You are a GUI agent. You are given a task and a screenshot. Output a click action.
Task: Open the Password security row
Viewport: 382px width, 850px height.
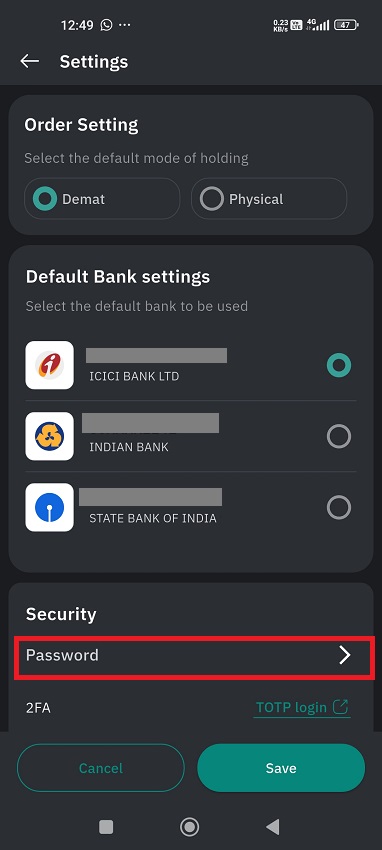194,656
